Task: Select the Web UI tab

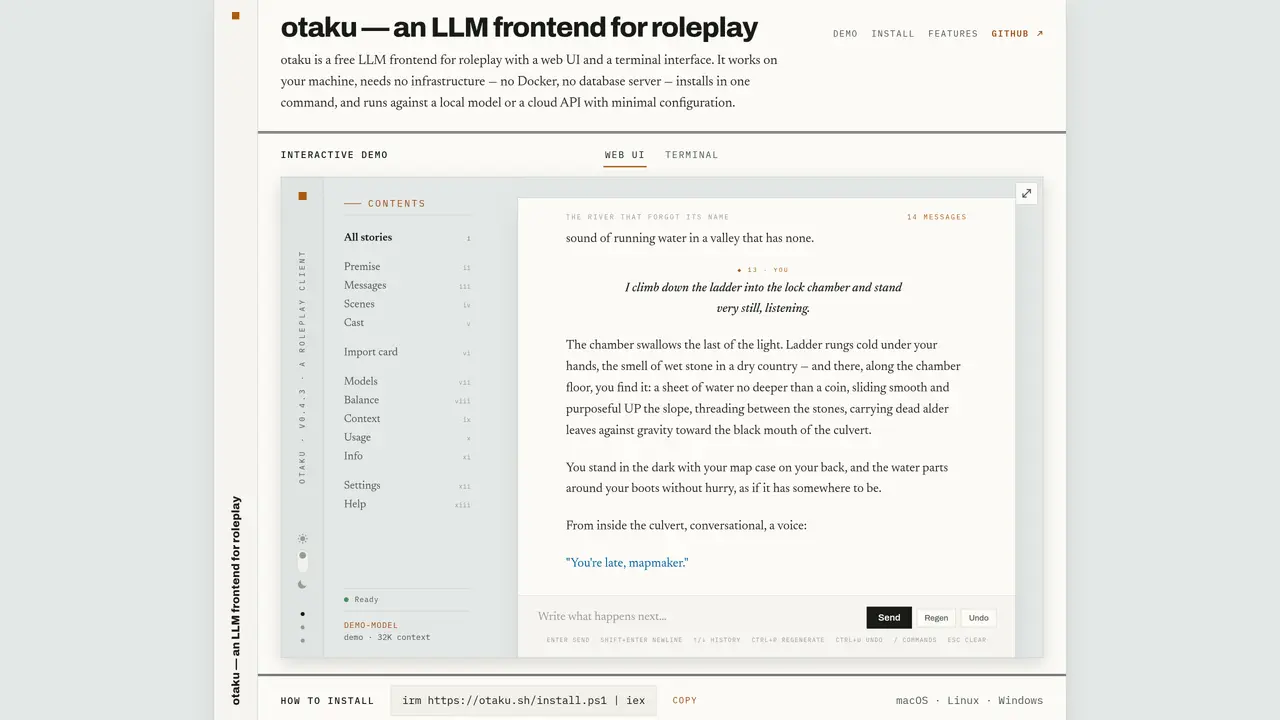Action: coord(625,155)
